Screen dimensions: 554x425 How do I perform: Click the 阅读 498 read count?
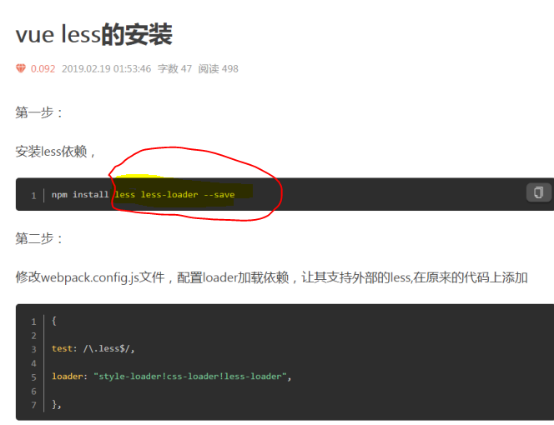coord(218,69)
